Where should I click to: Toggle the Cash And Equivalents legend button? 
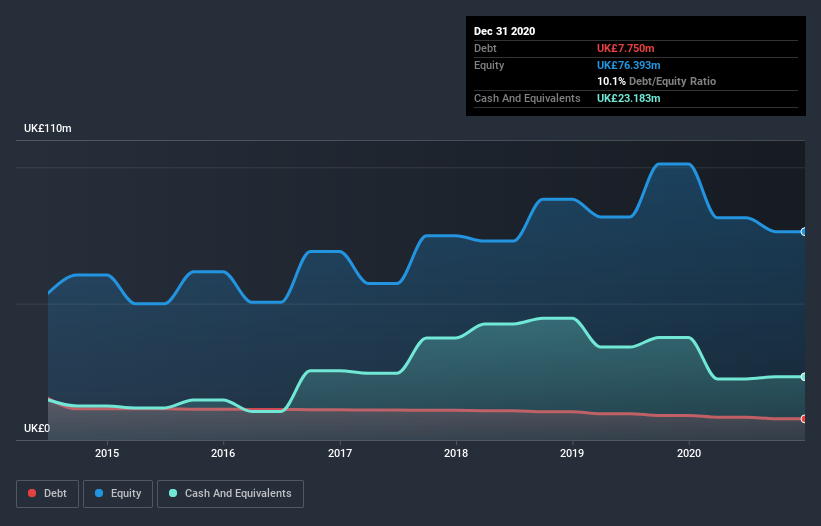tap(230, 494)
